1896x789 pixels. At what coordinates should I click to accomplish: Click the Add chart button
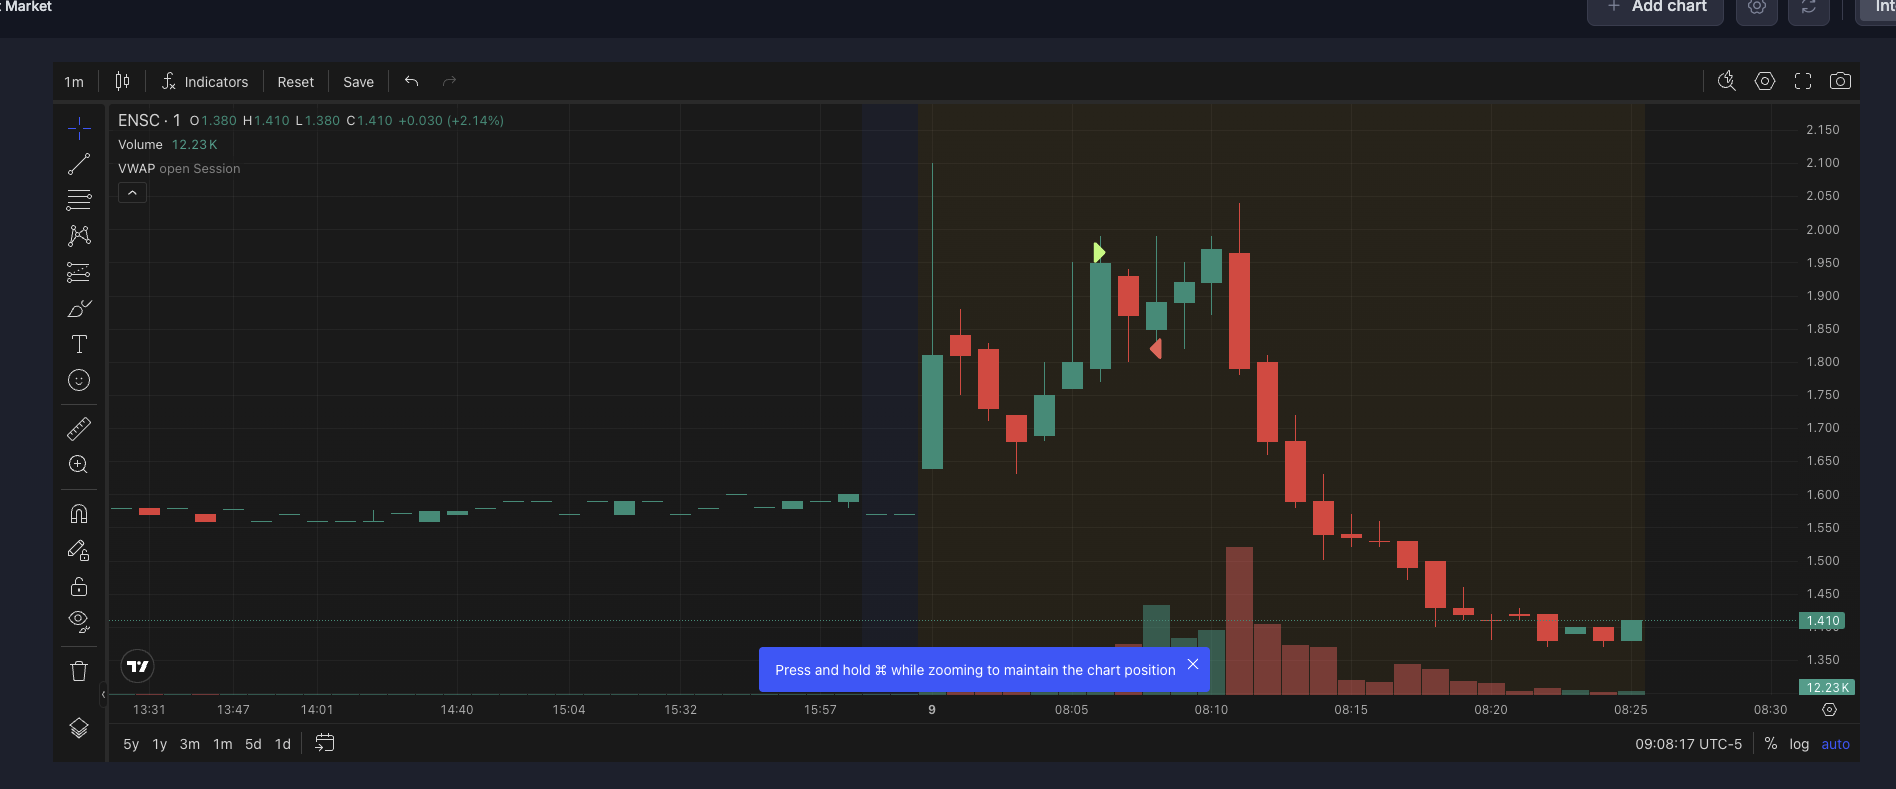(x=1656, y=7)
